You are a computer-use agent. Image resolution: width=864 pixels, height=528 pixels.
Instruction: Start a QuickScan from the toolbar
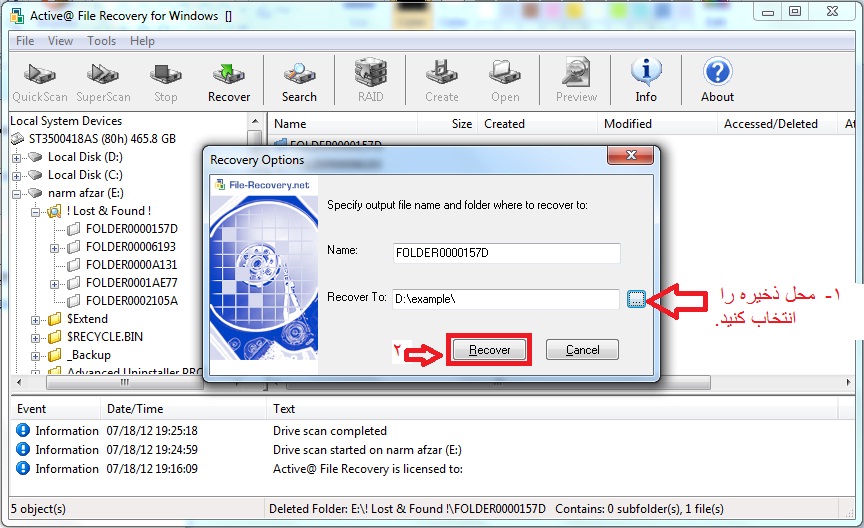pos(40,82)
